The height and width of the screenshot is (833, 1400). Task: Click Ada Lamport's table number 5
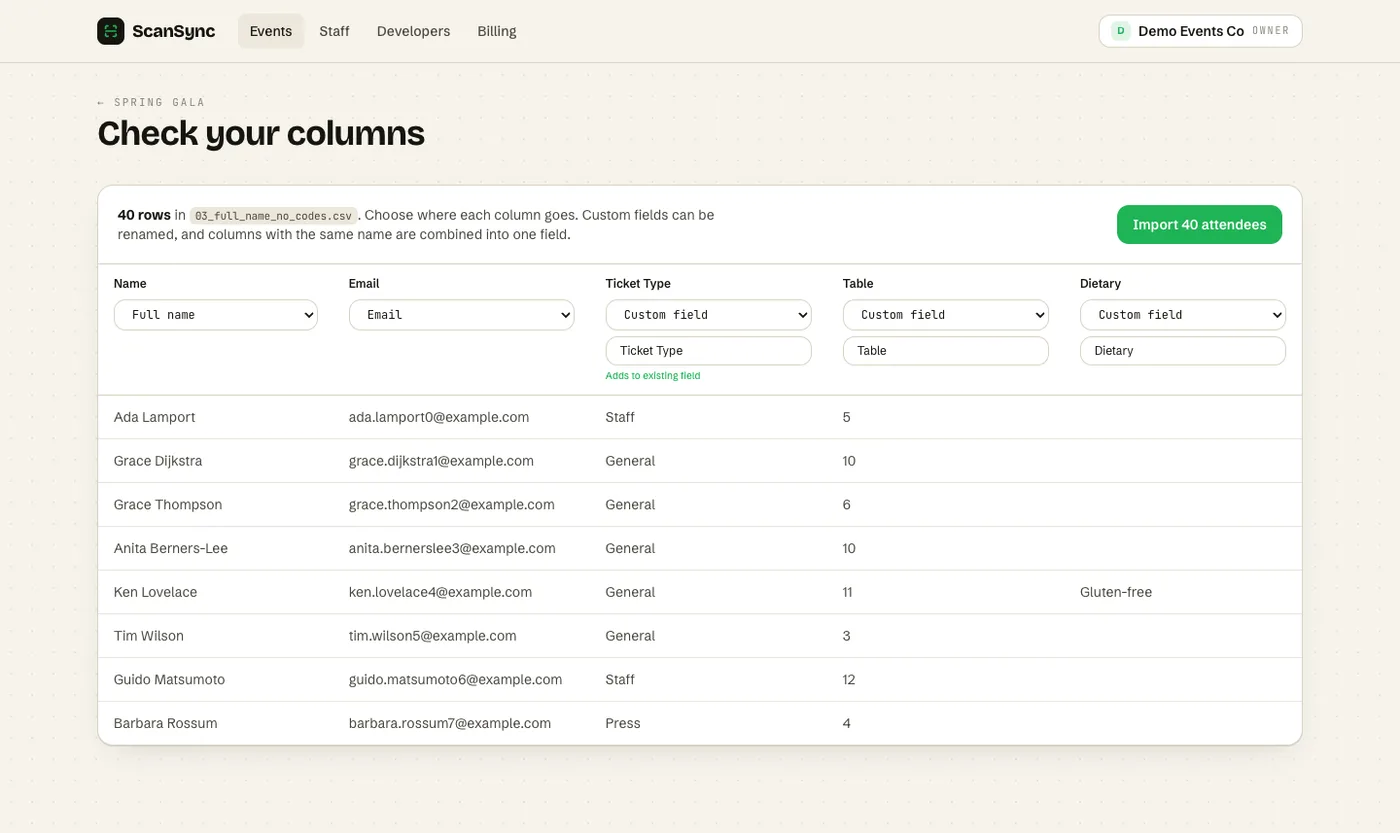point(847,417)
